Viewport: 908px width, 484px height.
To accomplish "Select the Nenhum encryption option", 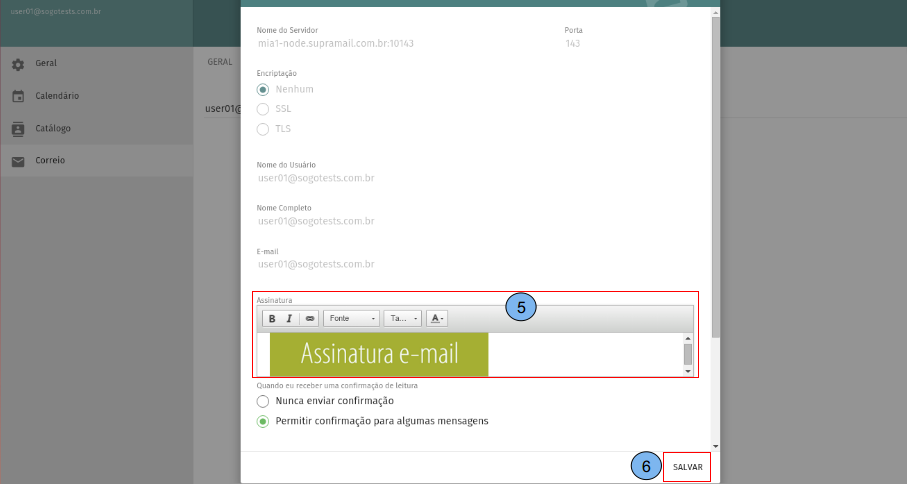I will pos(263,89).
